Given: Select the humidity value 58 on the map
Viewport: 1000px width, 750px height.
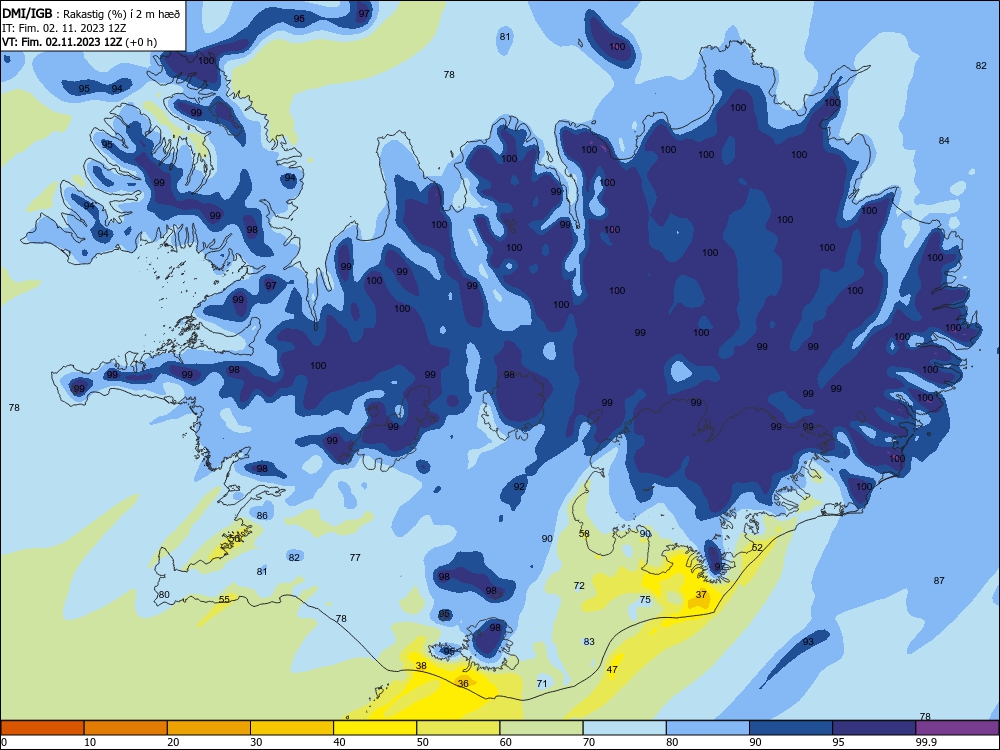Looking at the screenshot, I should 584,534.
